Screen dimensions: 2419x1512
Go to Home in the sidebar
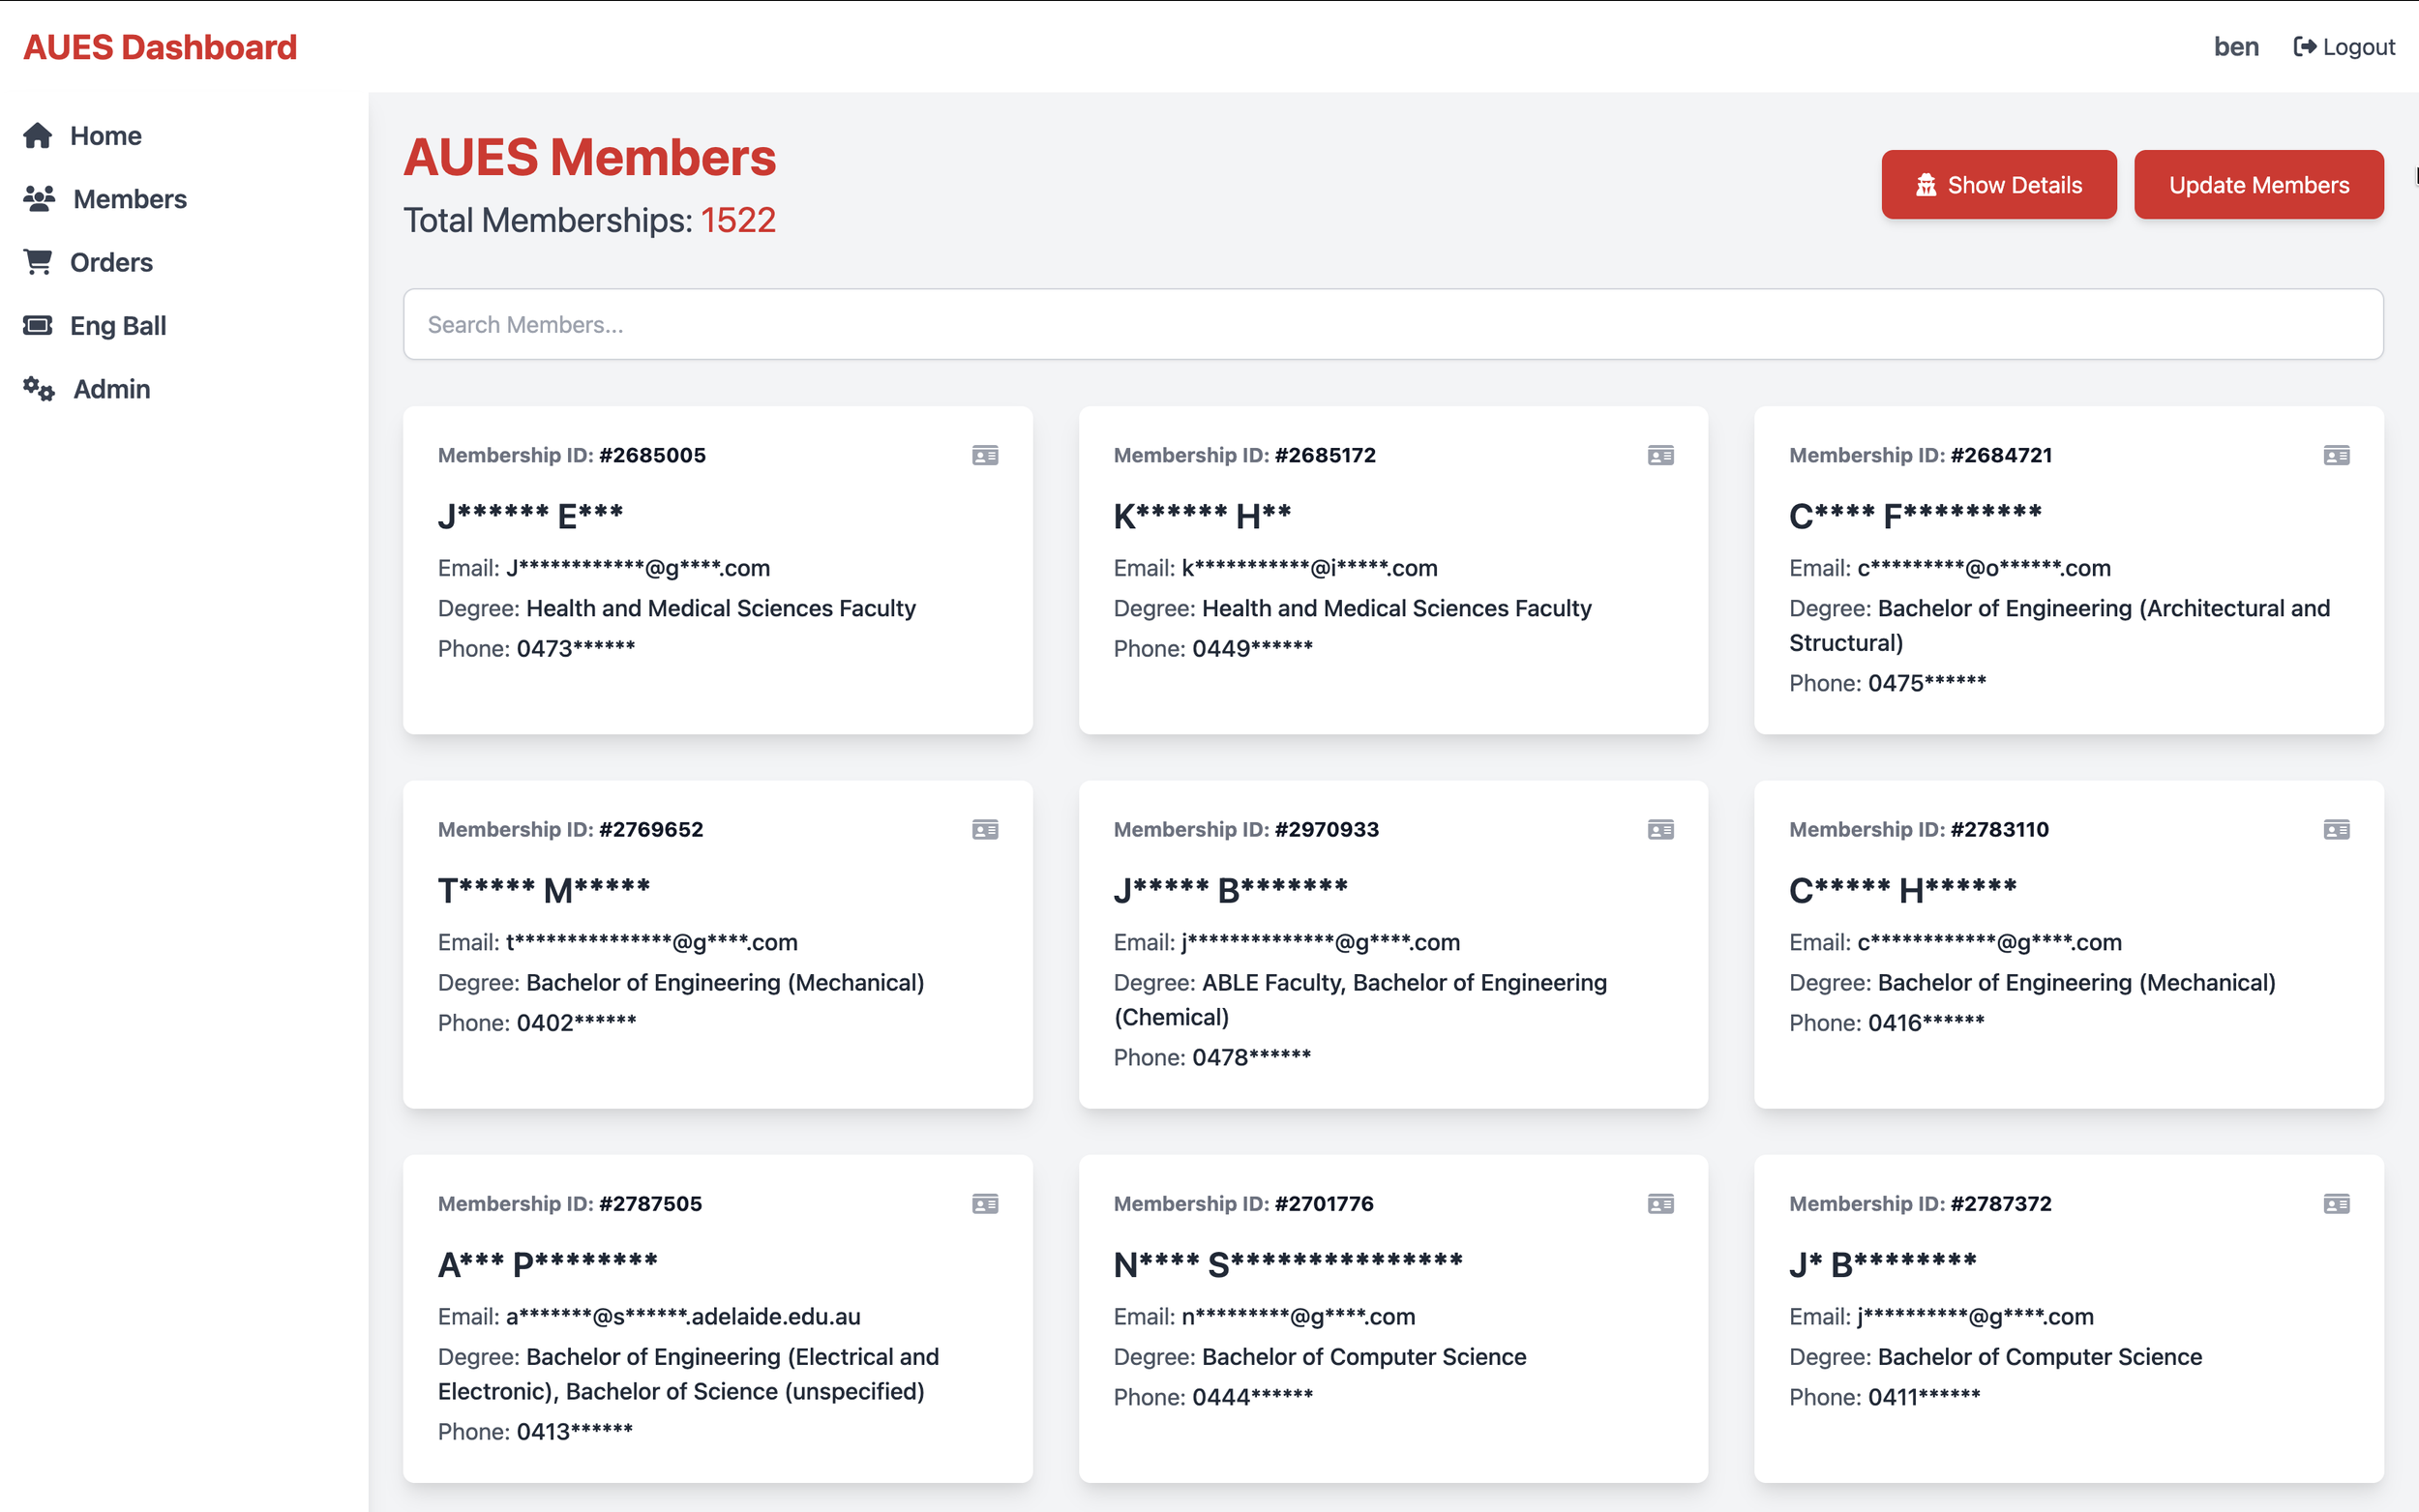point(104,136)
